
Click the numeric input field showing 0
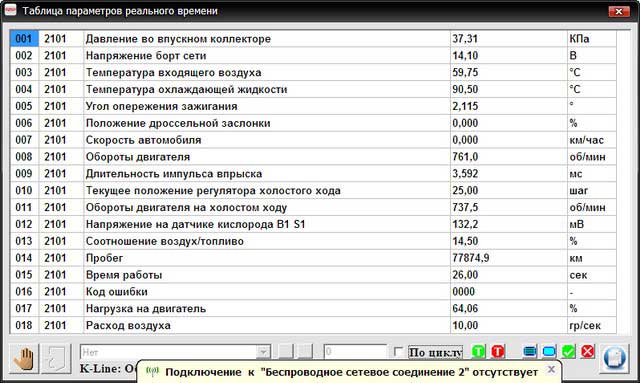tap(355, 352)
